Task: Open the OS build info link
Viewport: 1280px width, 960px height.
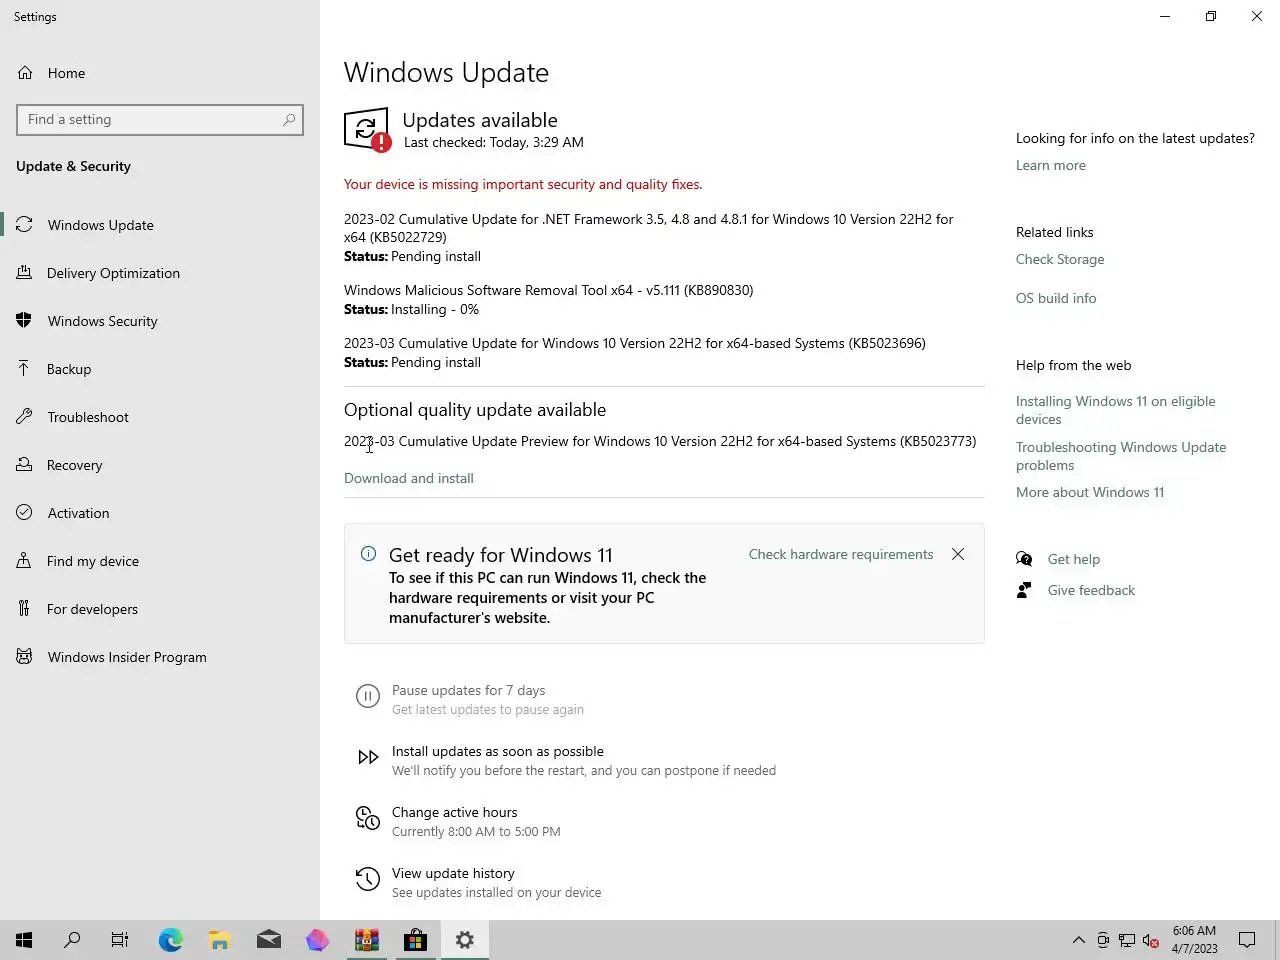Action: point(1056,298)
